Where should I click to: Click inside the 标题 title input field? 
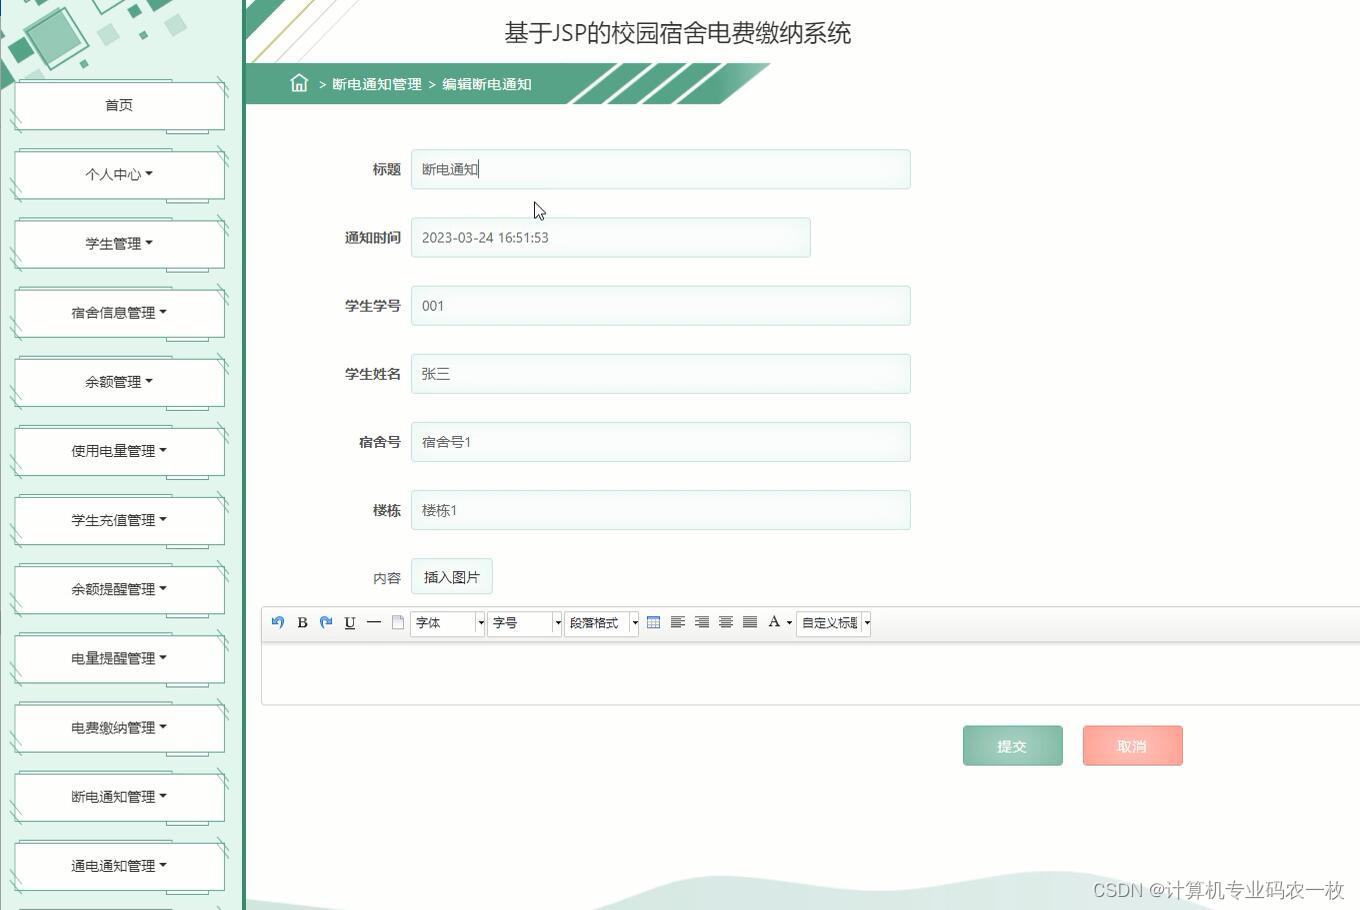click(660, 168)
